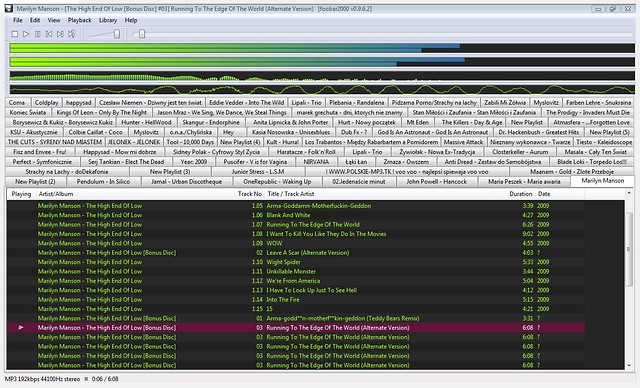Switch to Tool - 10,000 Days tab
This screenshot has width=640, height=388.
(x=190, y=142)
